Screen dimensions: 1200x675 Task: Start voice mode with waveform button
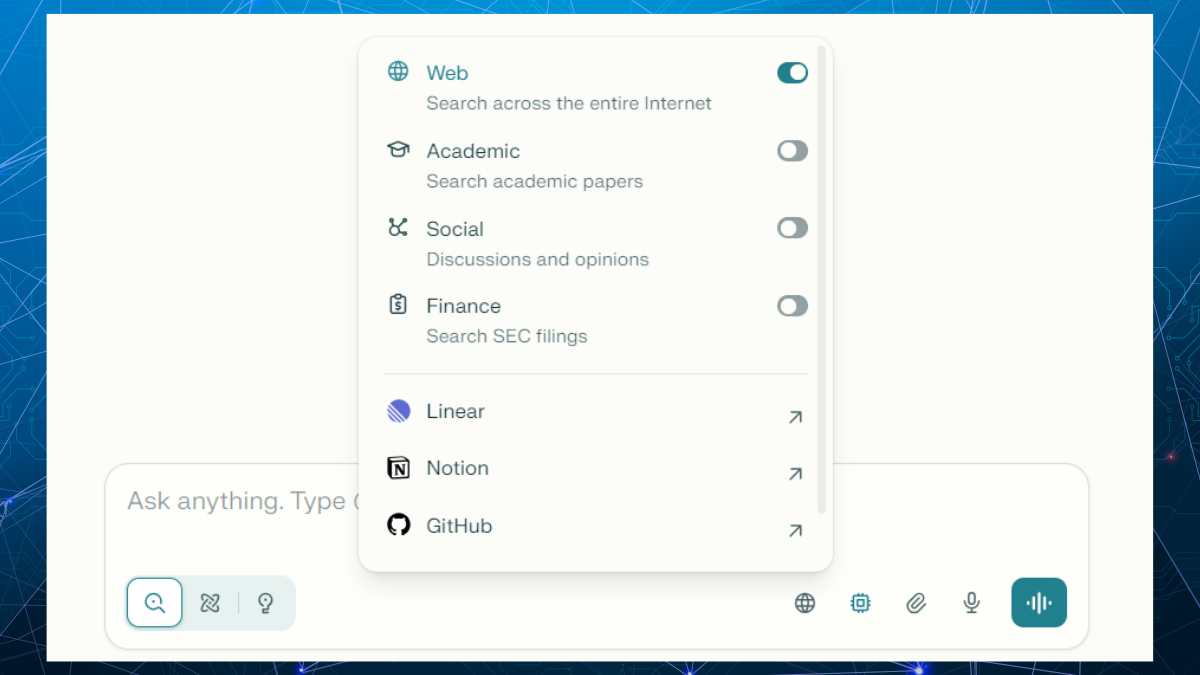(x=1039, y=603)
